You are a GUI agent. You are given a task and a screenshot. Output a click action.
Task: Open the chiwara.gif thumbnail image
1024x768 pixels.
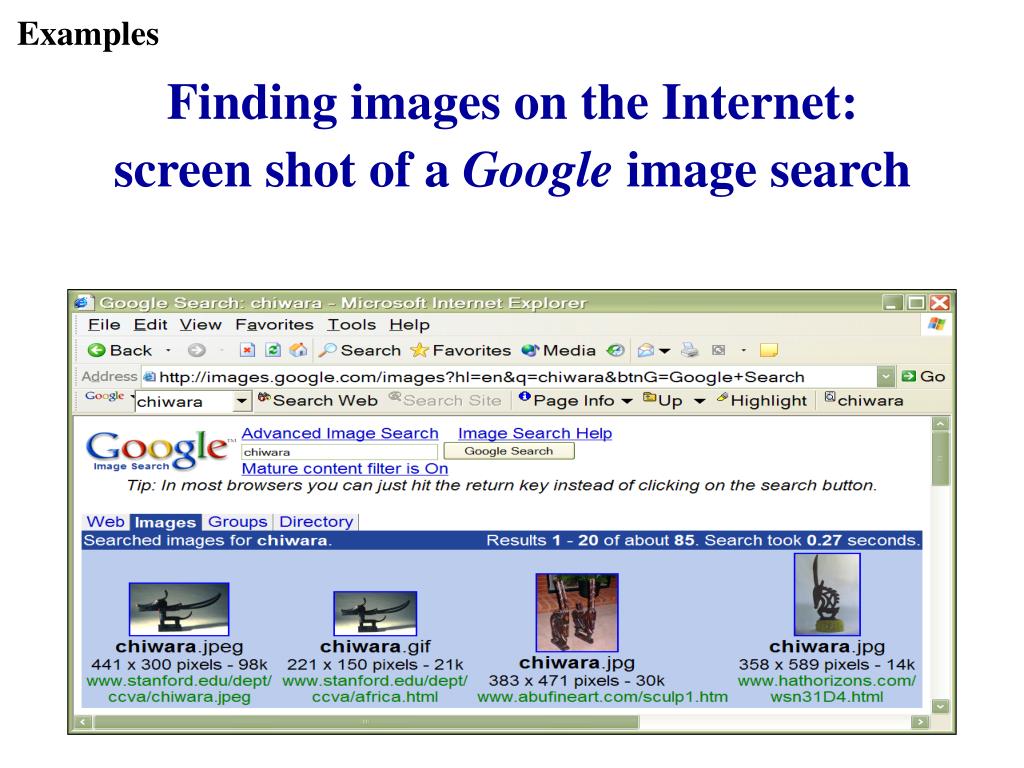coord(375,613)
